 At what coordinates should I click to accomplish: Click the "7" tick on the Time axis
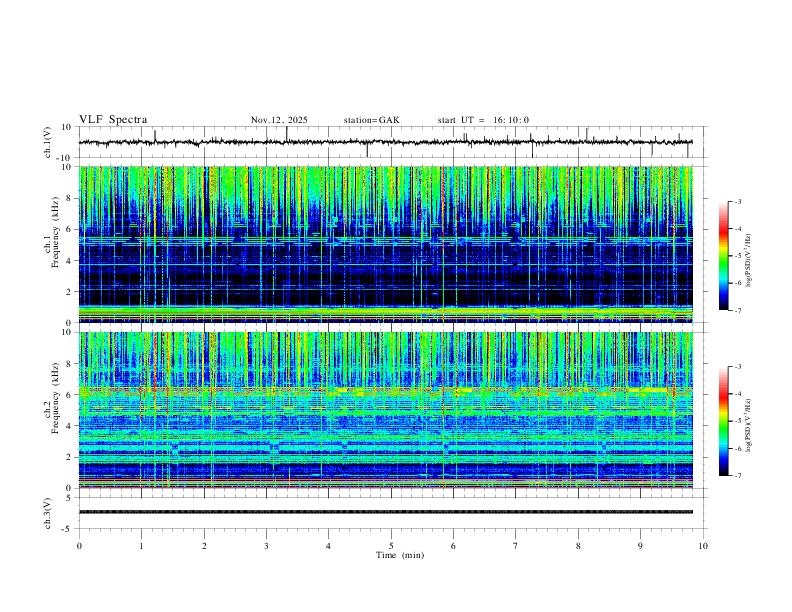pyautogui.click(x=516, y=546)
